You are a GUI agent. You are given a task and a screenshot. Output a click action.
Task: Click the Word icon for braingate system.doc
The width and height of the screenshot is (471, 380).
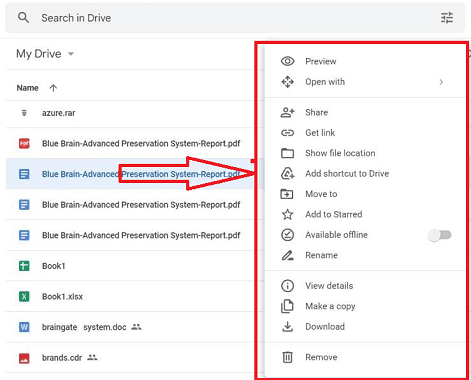pos(24,327)
